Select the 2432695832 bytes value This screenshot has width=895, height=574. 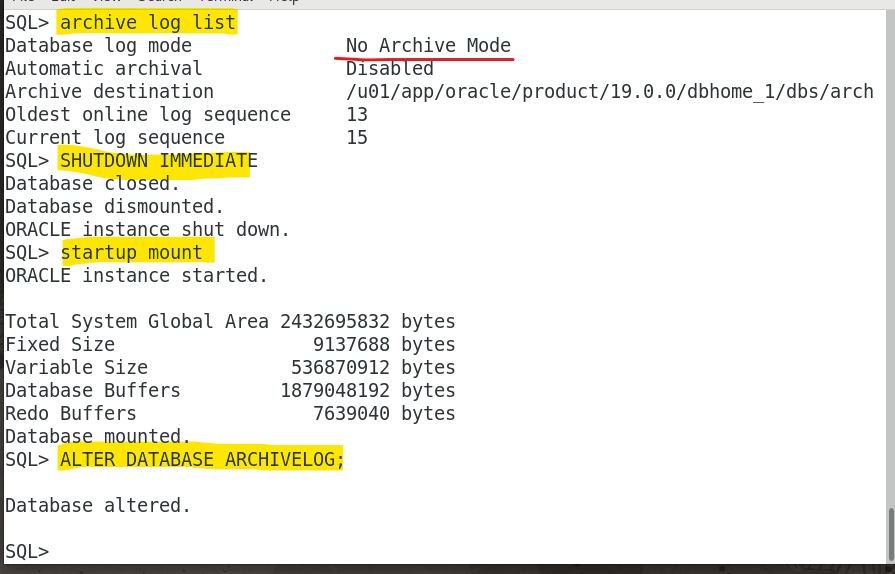[368, 321]
